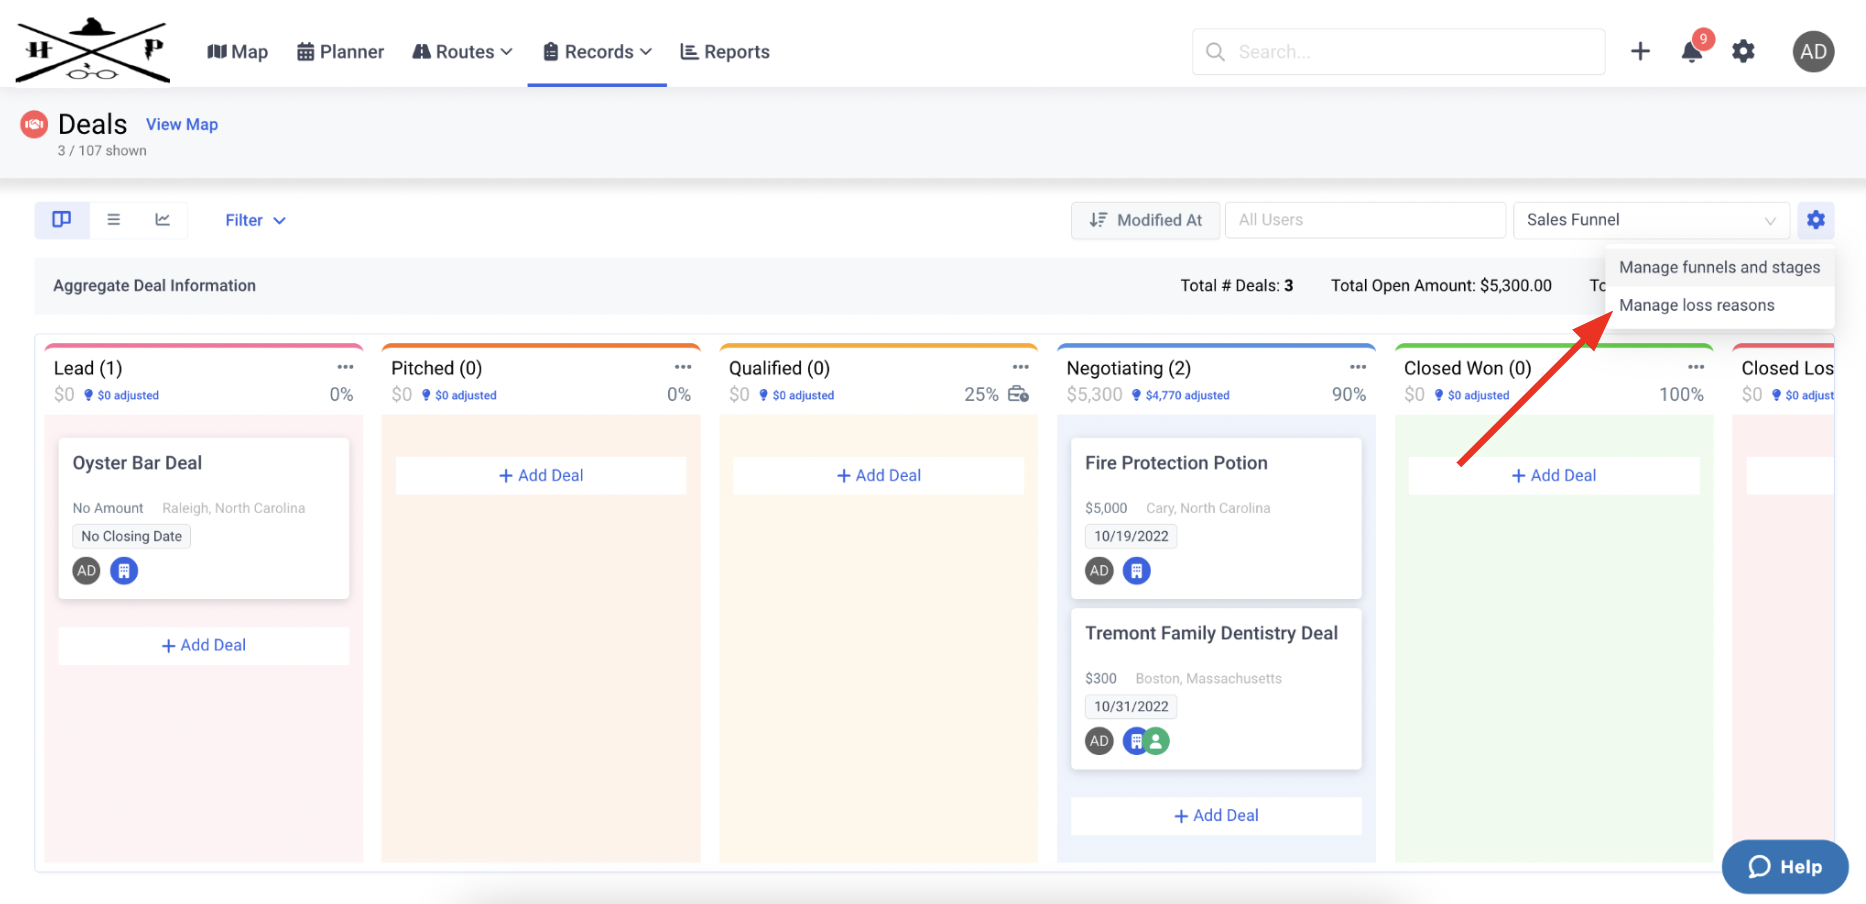The width and height of the screenshot is (1866, 904).
Task: Open the AD user avatar menu
Action: tap(1813, 51)
